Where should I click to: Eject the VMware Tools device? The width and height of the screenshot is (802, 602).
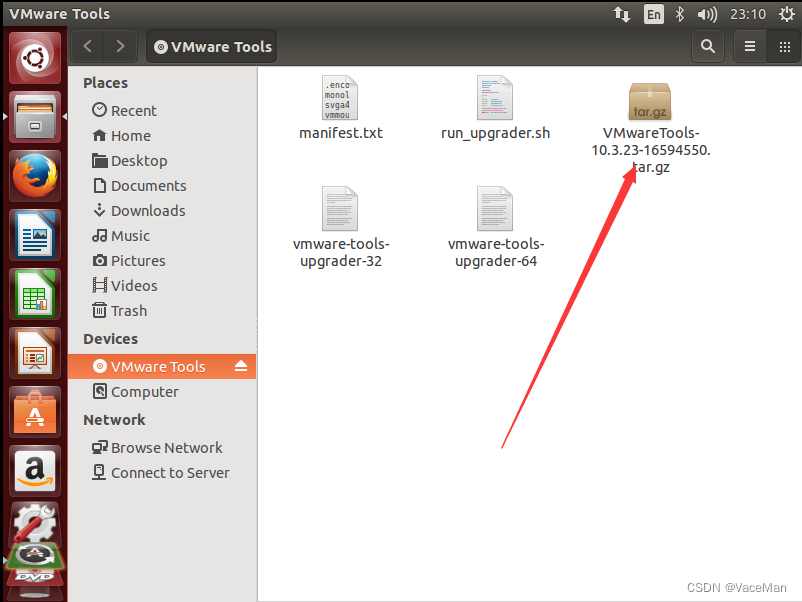(240, 366)
